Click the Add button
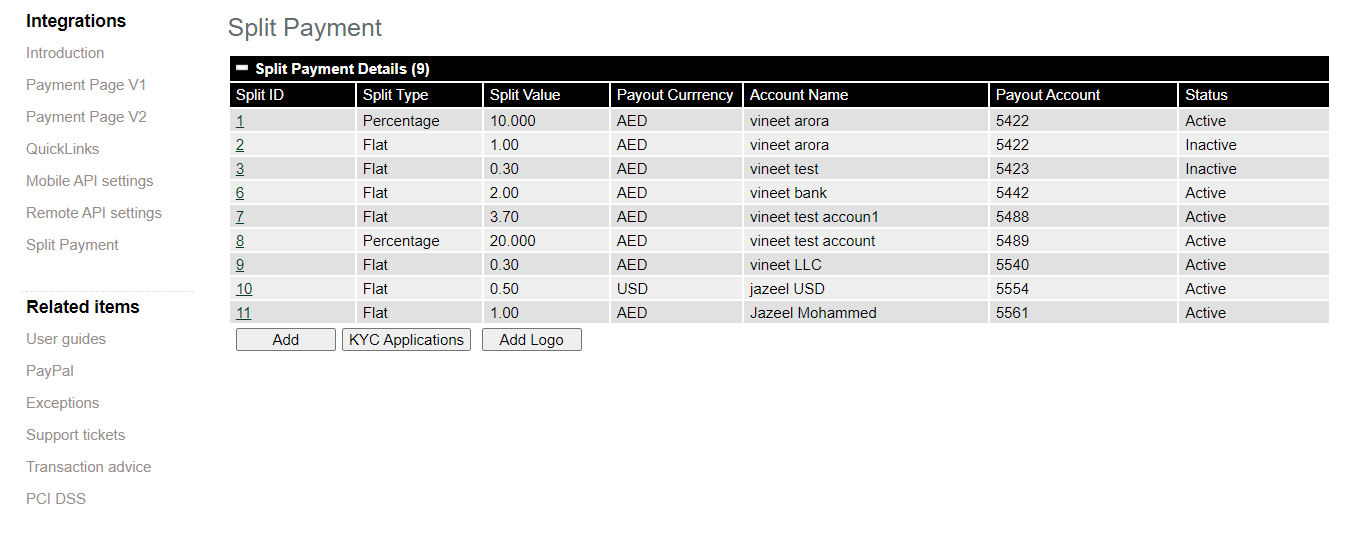This screenshot has height=552, width=1372. (x=286, y=340)
